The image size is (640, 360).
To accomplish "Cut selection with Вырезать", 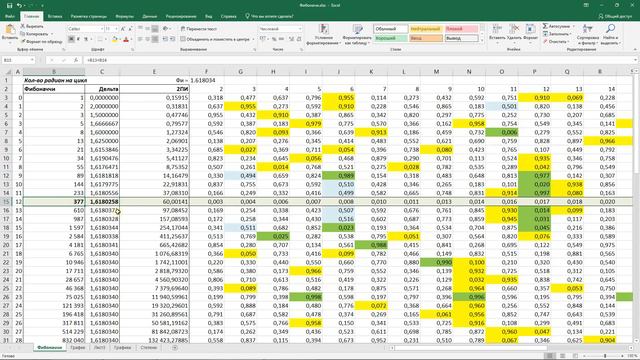I will 32,26.
